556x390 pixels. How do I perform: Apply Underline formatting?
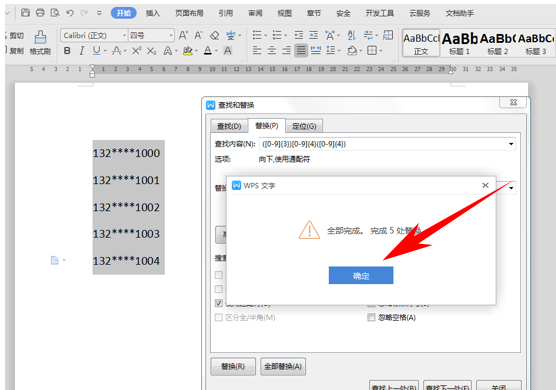tap(96, 51)
